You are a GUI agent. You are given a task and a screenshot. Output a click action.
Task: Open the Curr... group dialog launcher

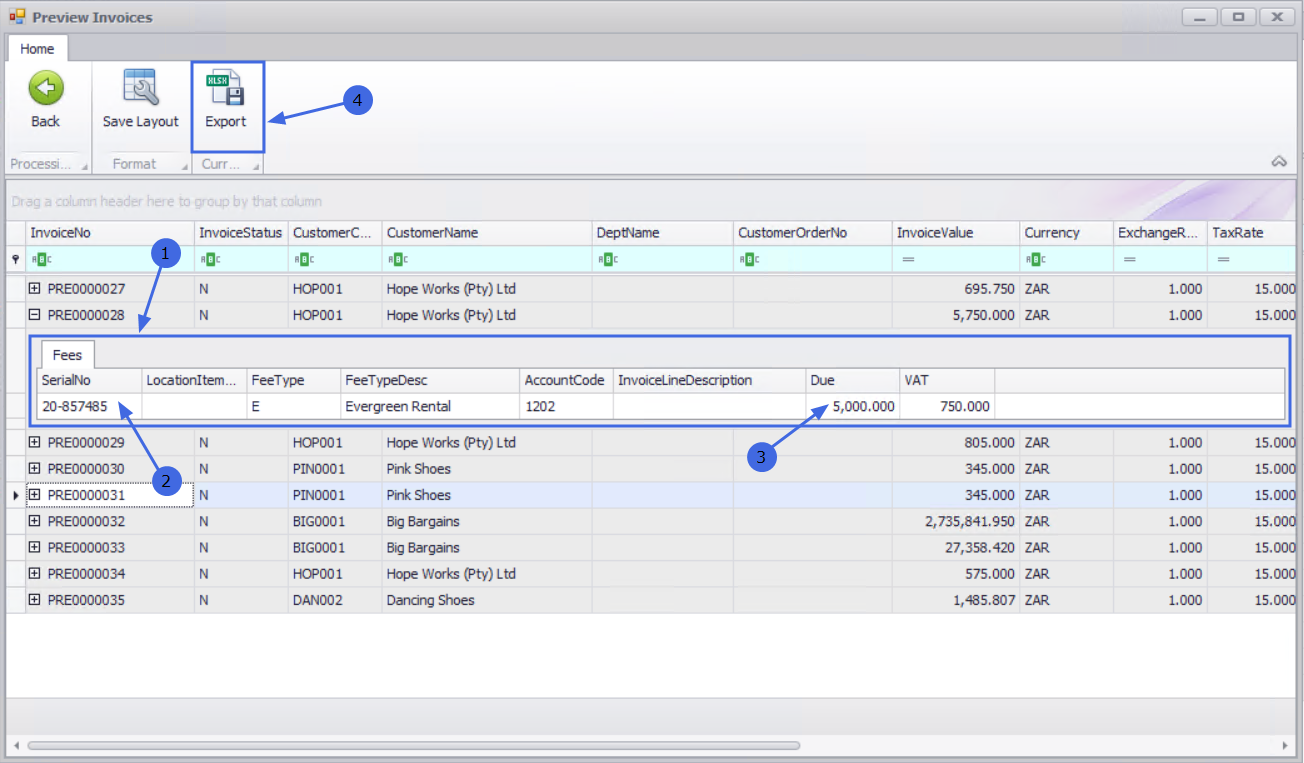256,166
